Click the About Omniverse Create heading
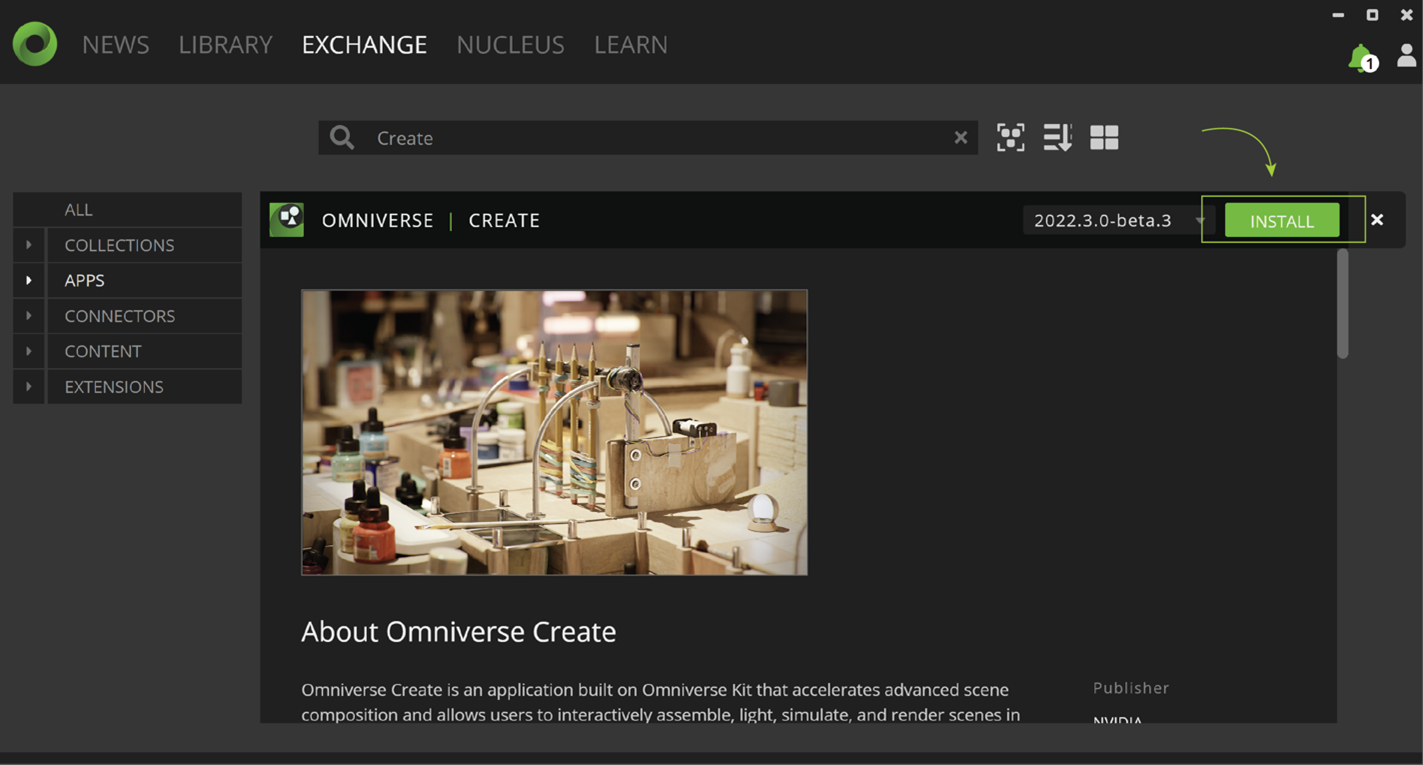1423x765 pixels. 459,632
